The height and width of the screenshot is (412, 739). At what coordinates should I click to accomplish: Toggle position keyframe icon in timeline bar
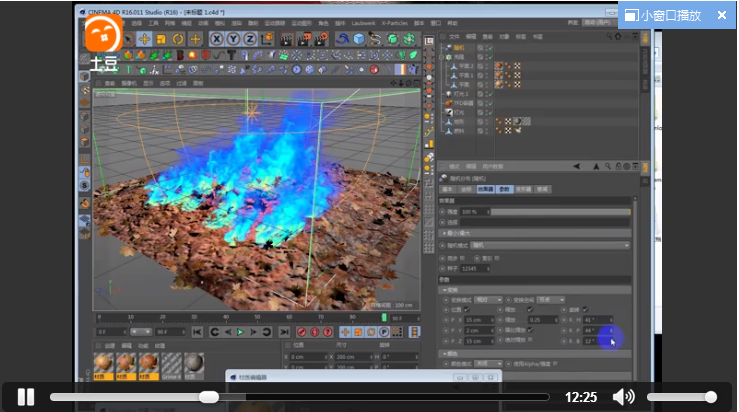pyautogui.click(x=345, y=332)
